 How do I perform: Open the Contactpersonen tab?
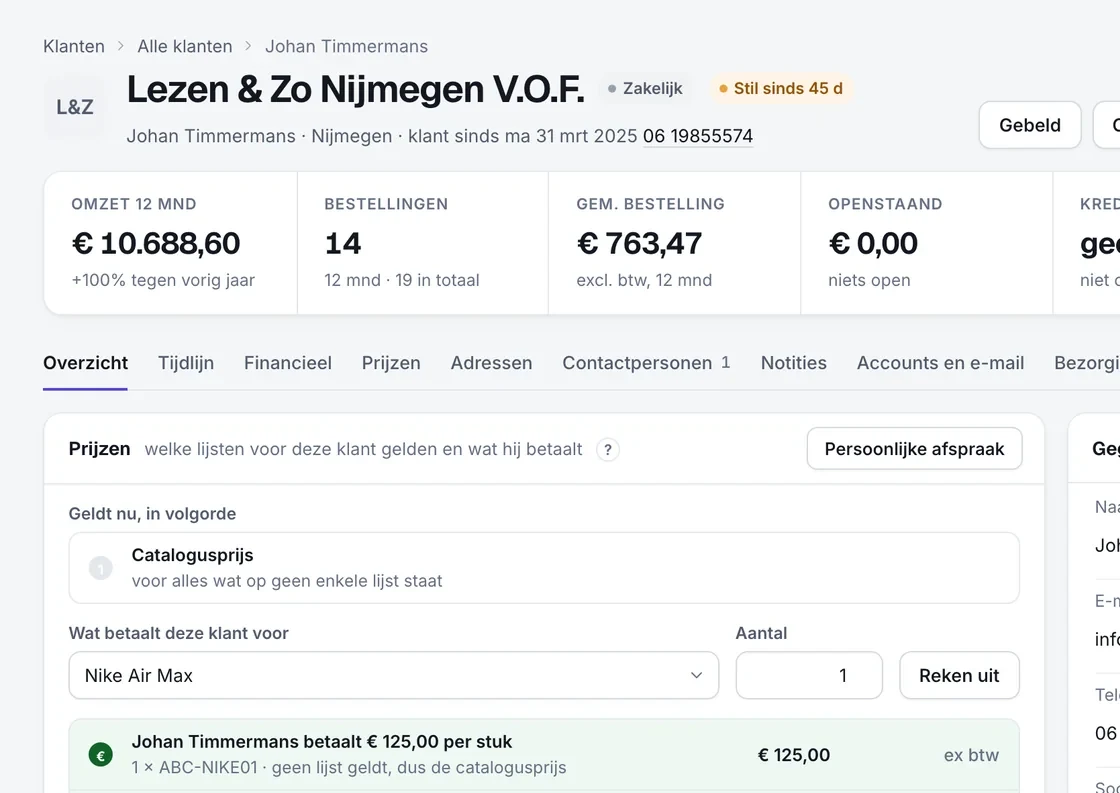coord(646,363)
